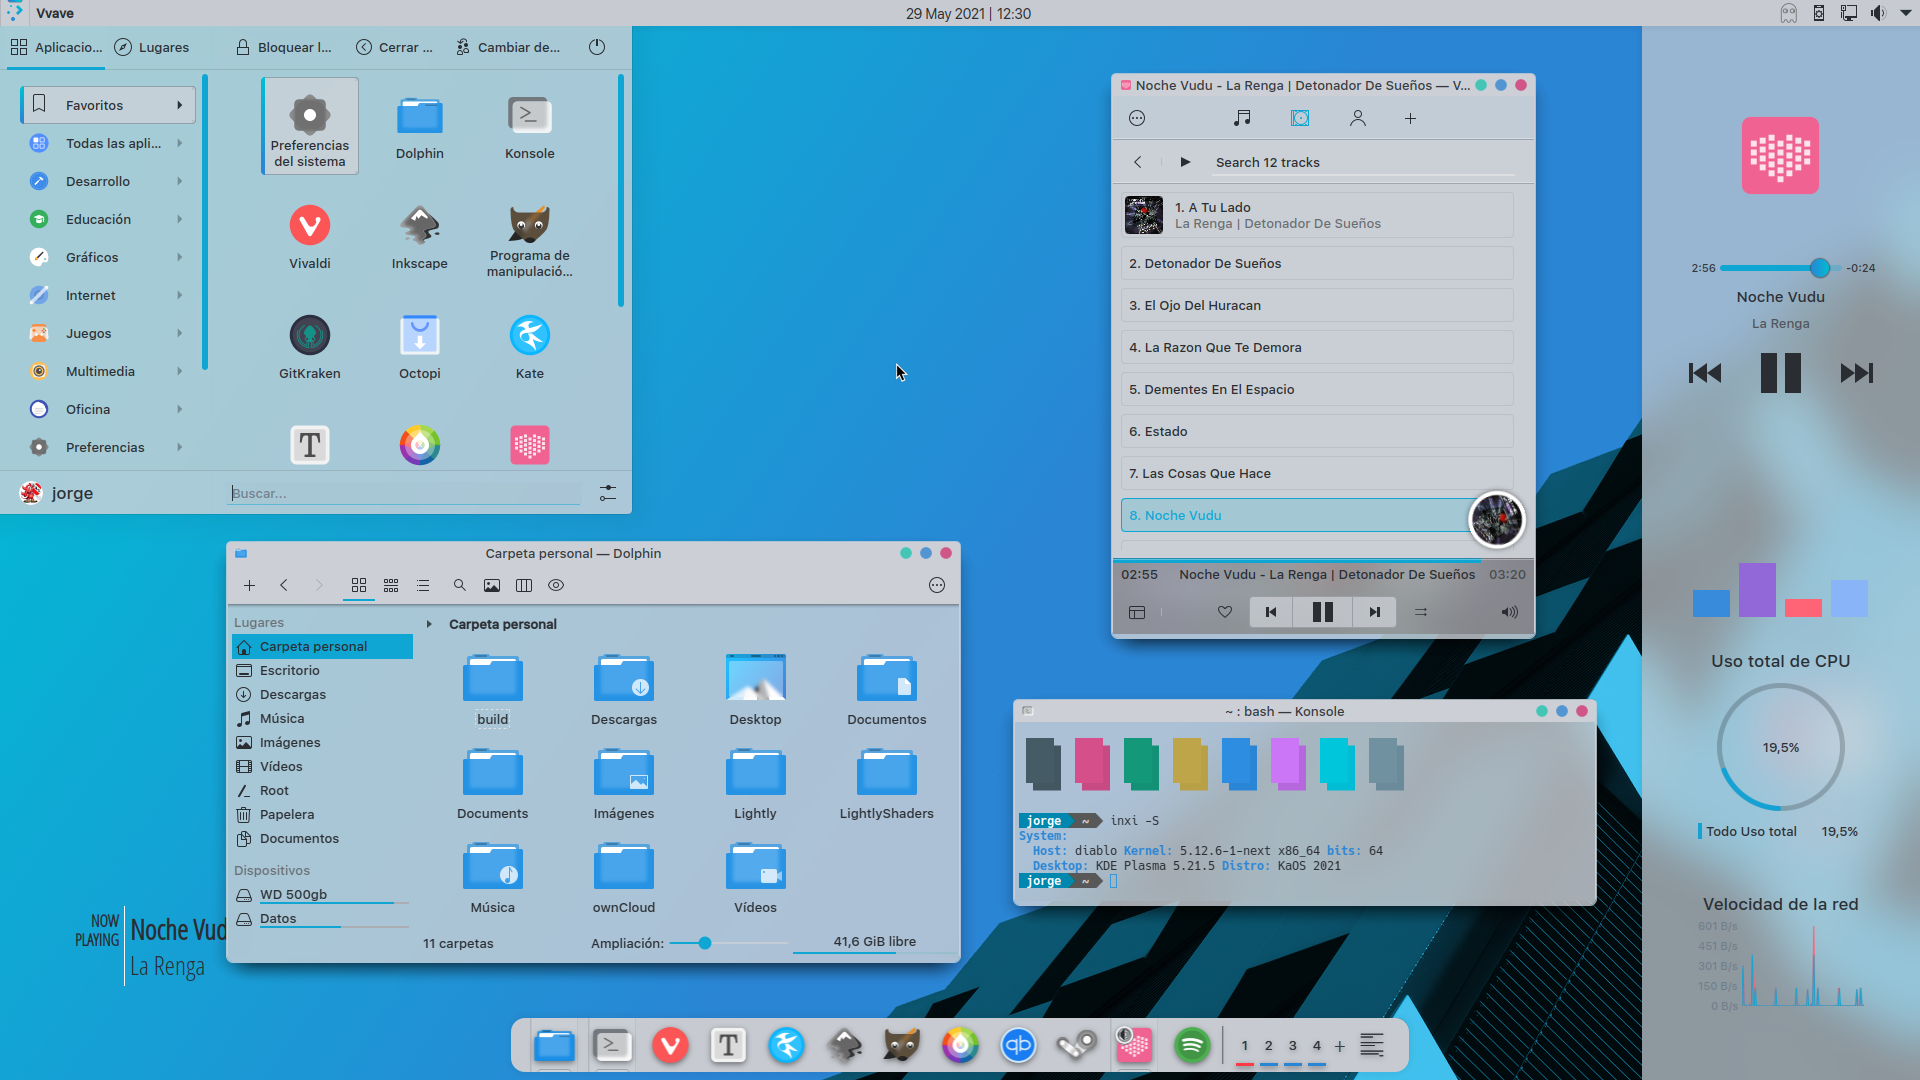Enable shuffle playback in Vvave
1920x1080 pixels.
click(x=1423, y=611)
